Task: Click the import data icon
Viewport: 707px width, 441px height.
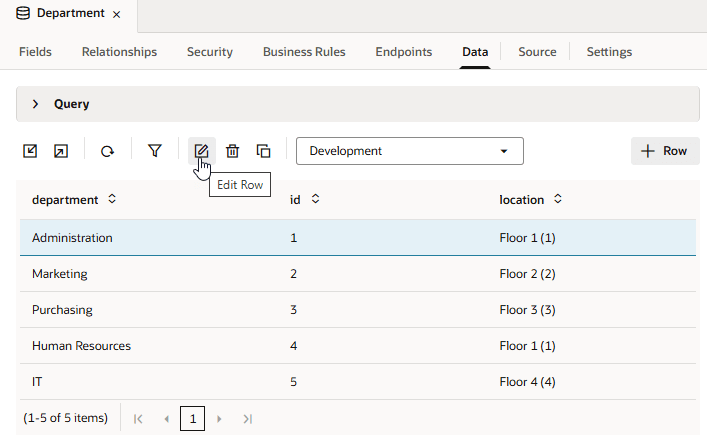Action: (31, 151)
